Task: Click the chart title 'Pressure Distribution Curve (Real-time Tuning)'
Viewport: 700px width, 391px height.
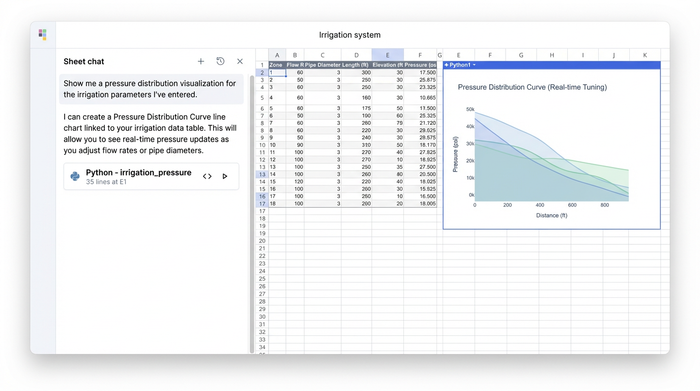Action: pos(532,87)
